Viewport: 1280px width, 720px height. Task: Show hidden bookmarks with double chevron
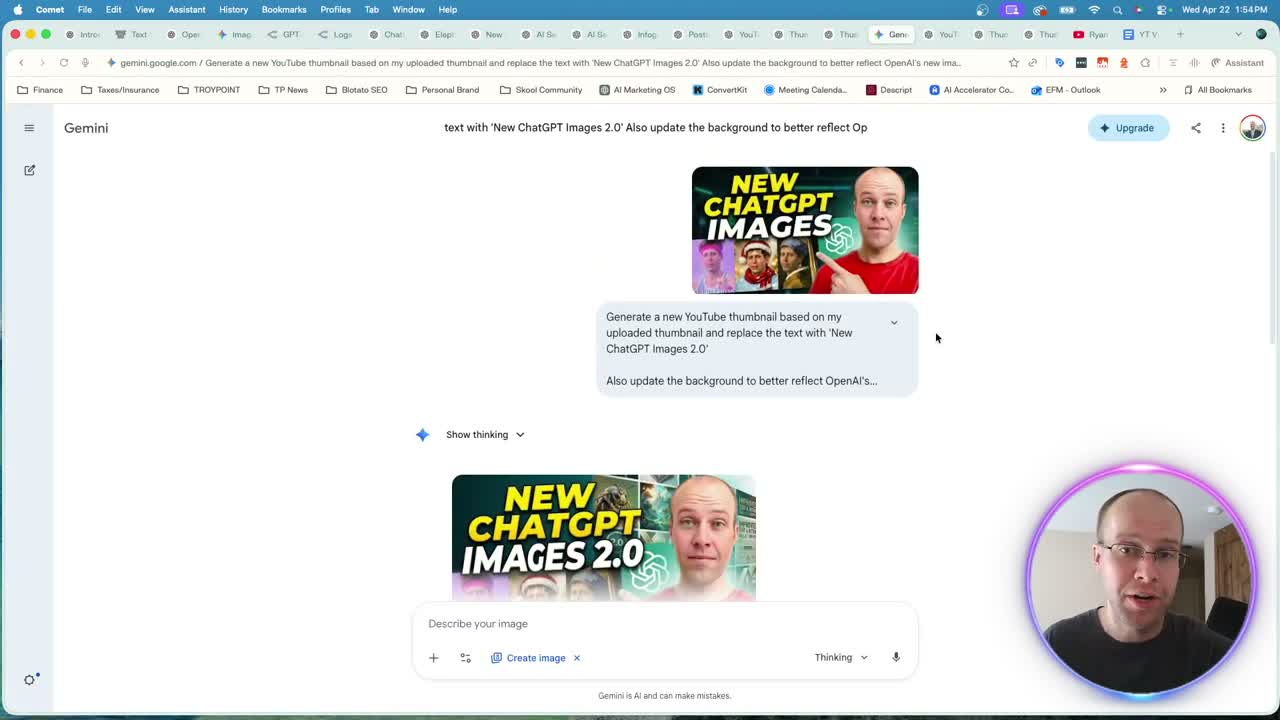(1163, 90)
